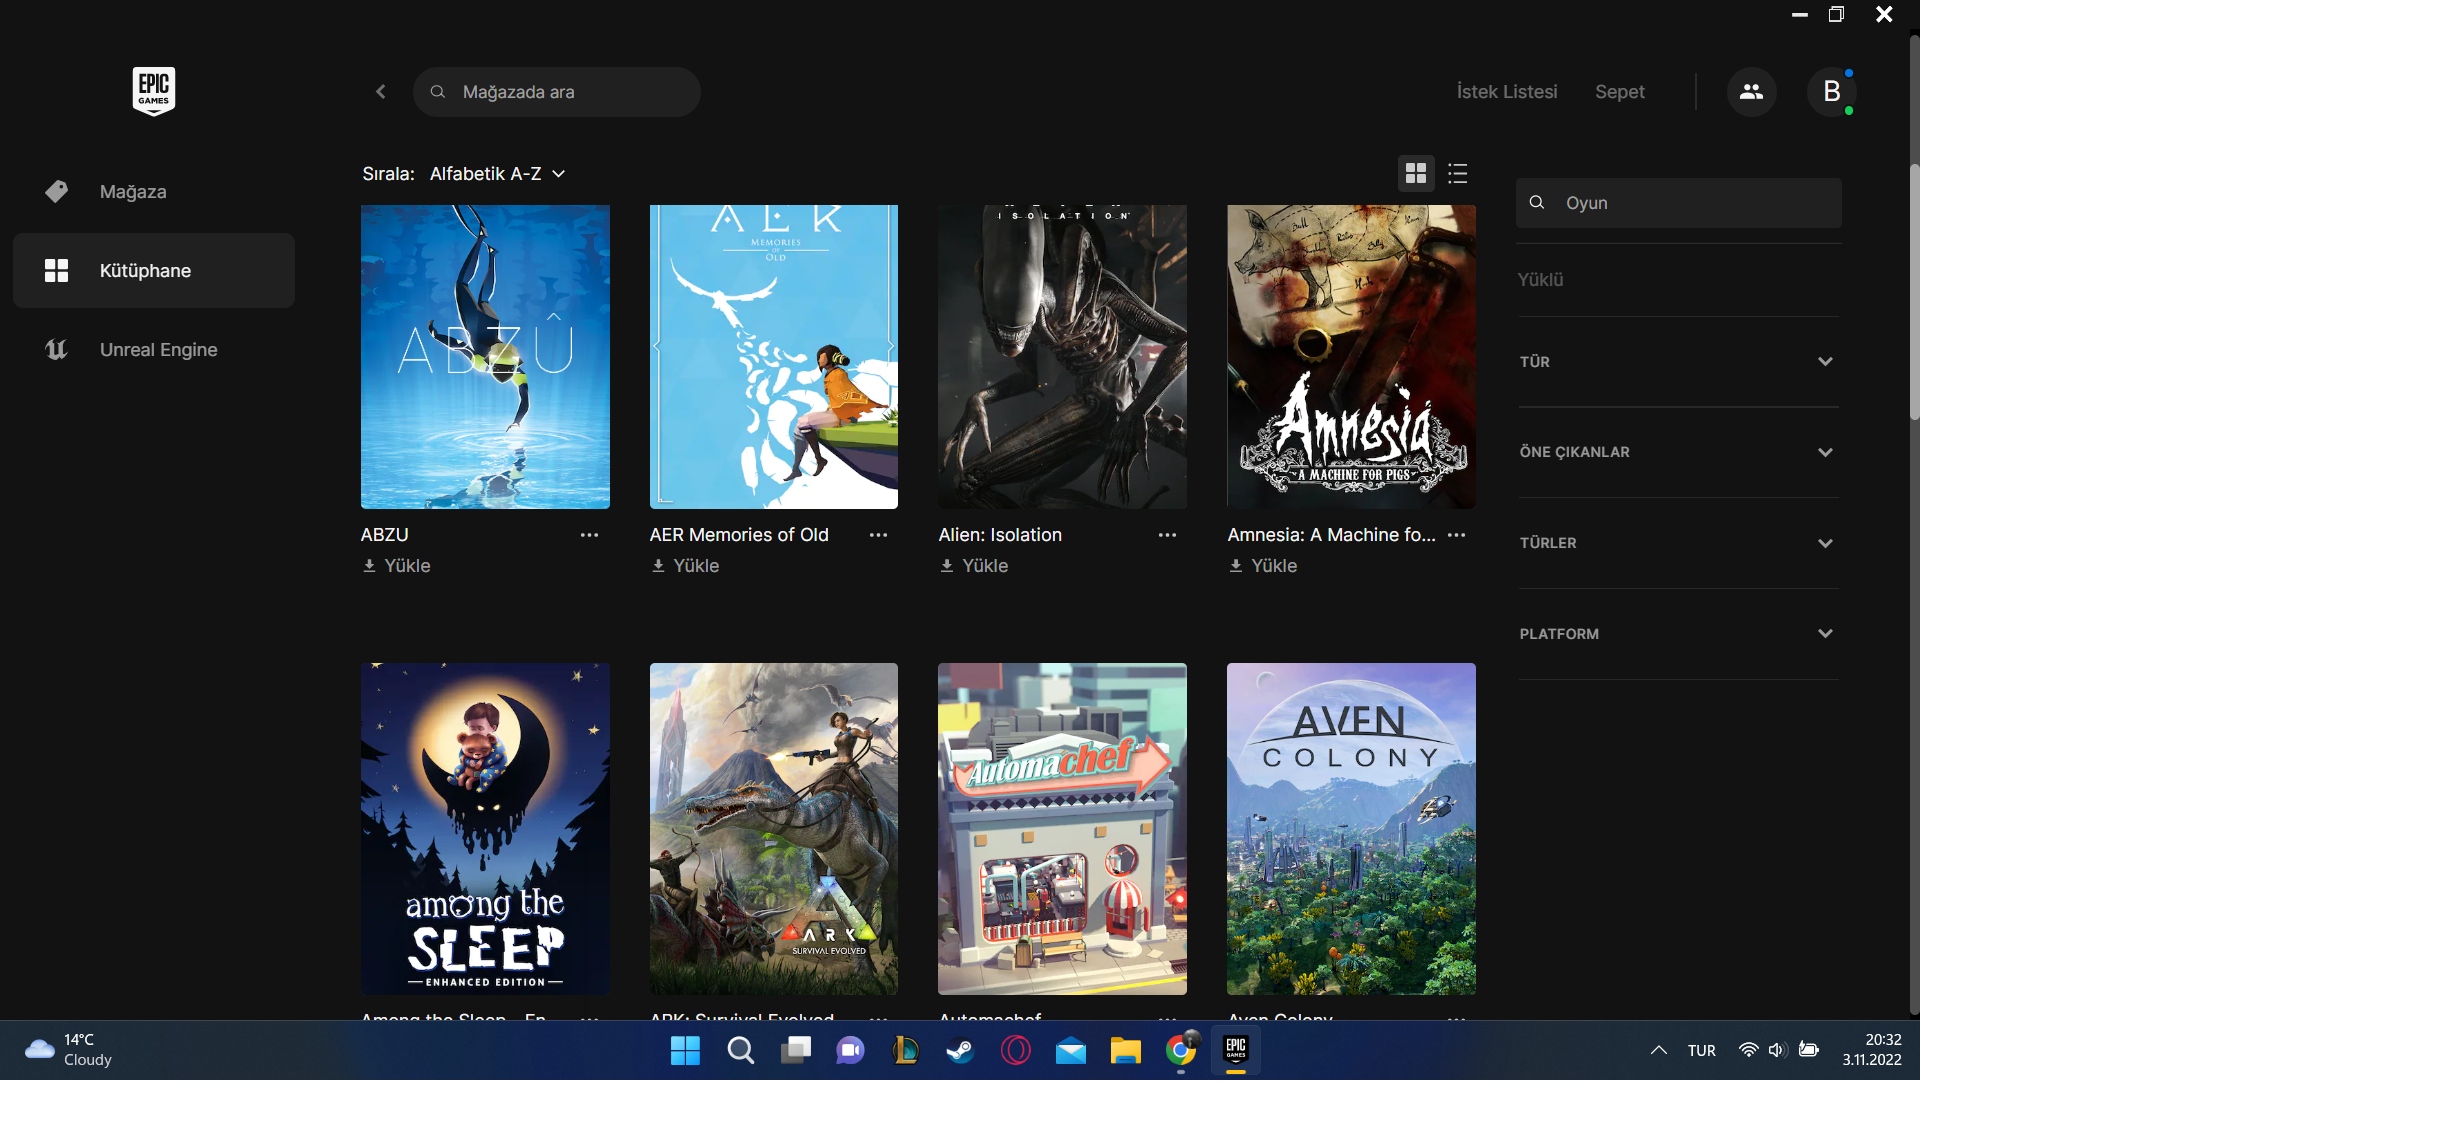The width and height of the screenshot is (2444, 1136).
Task: Go back with the arrow icon
Action: pos(381,92)
